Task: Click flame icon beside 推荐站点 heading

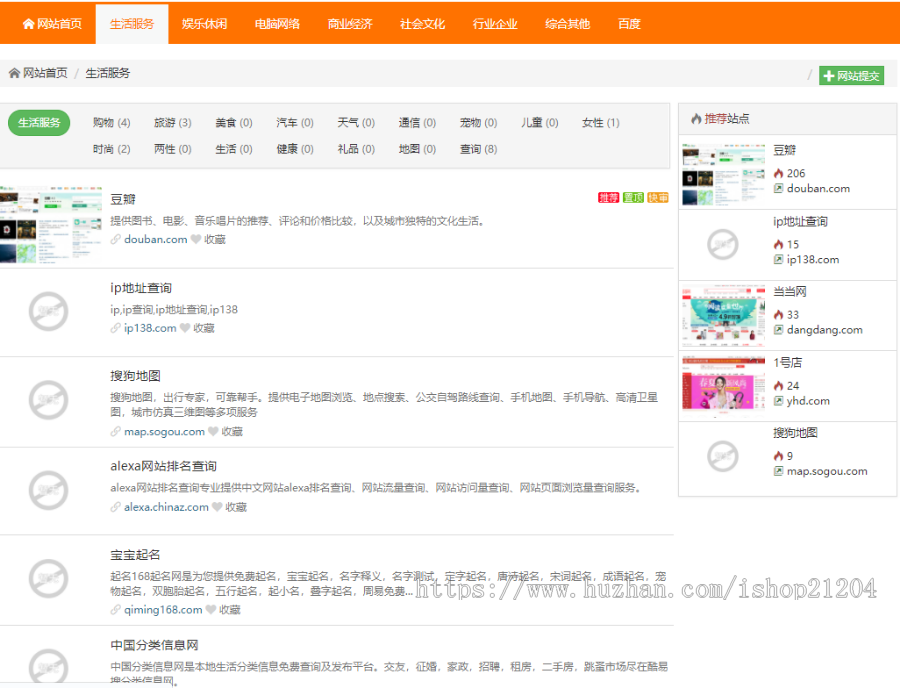Action: point(696,119)
